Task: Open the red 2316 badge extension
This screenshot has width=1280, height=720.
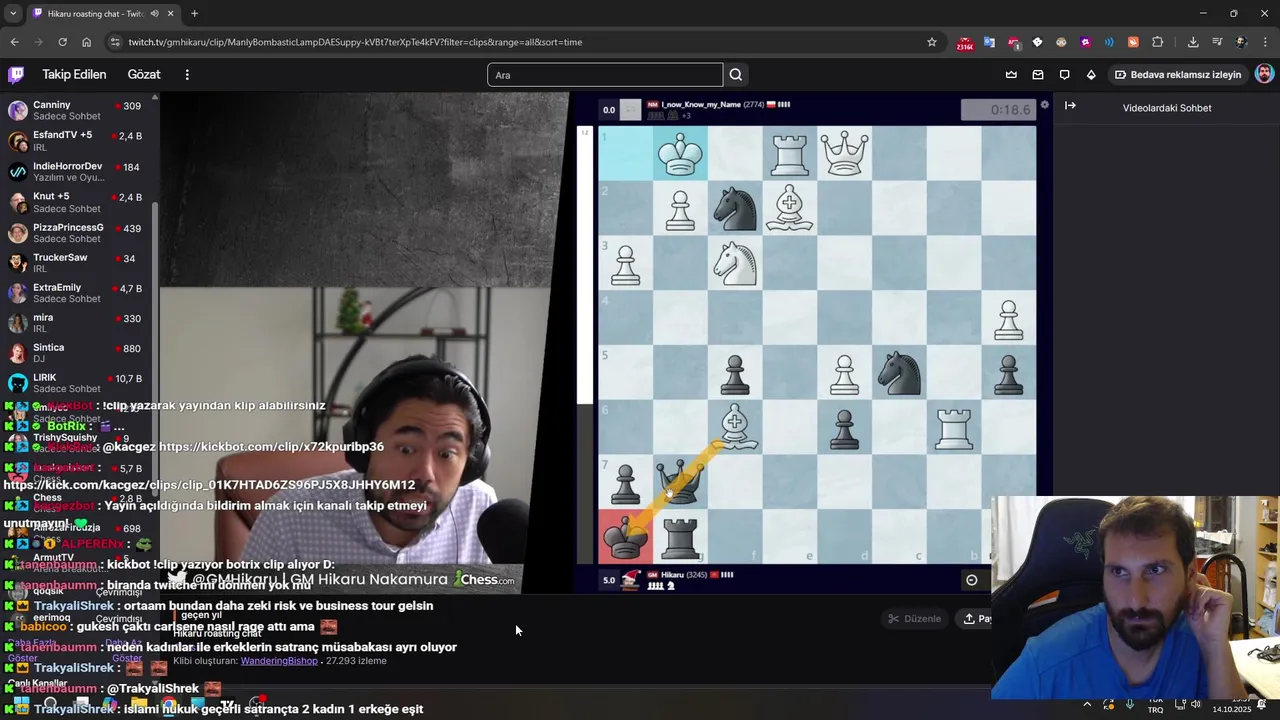Action: coord(965,43)
